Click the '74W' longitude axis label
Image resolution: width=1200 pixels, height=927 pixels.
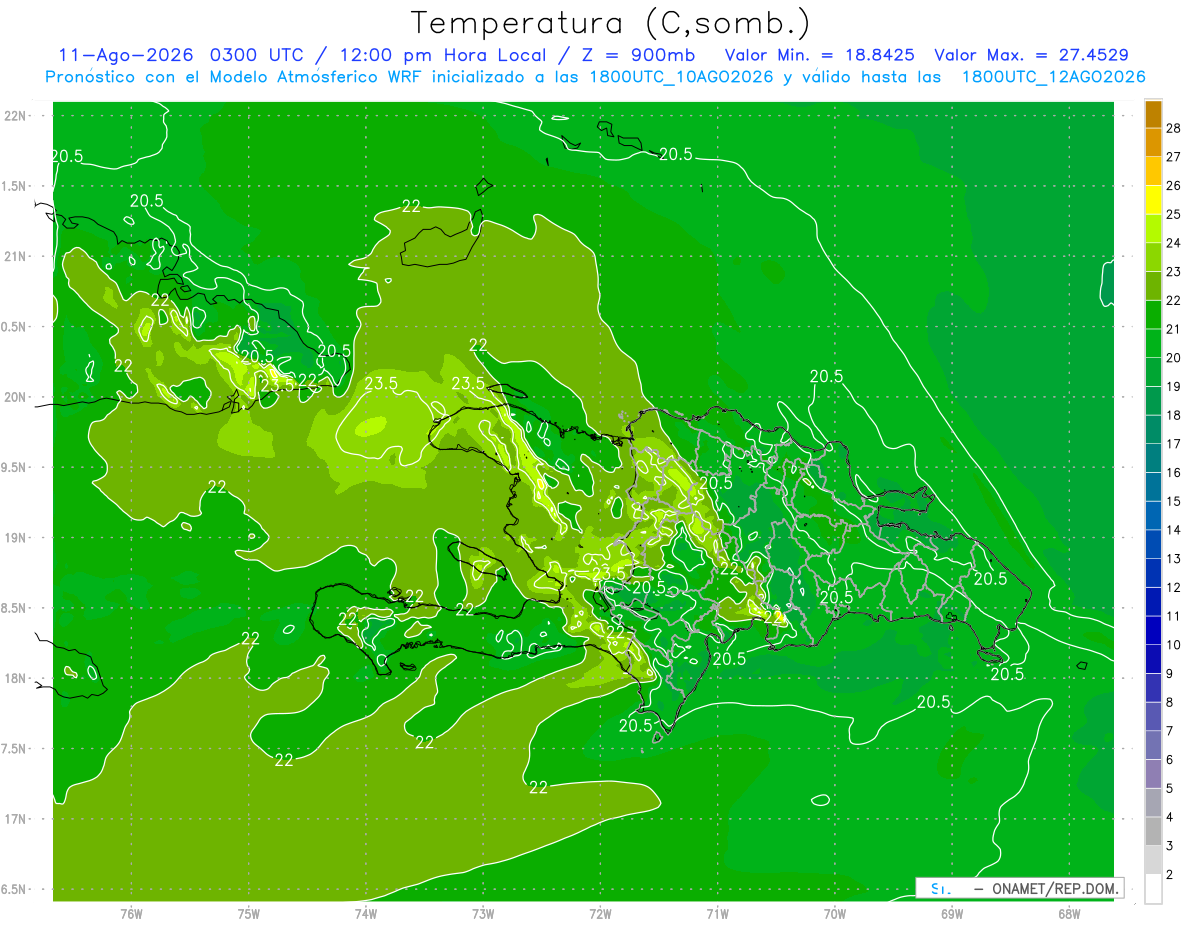click(x=366, y=913)
